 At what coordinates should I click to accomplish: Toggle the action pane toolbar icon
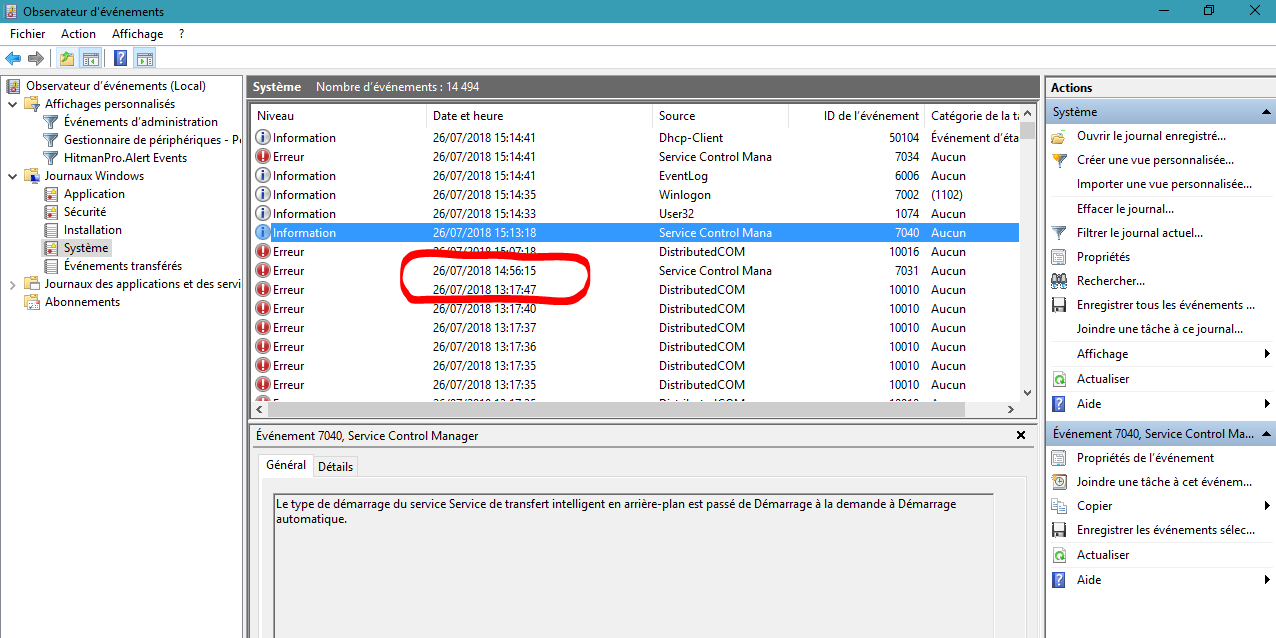click(x=144, y=58)
